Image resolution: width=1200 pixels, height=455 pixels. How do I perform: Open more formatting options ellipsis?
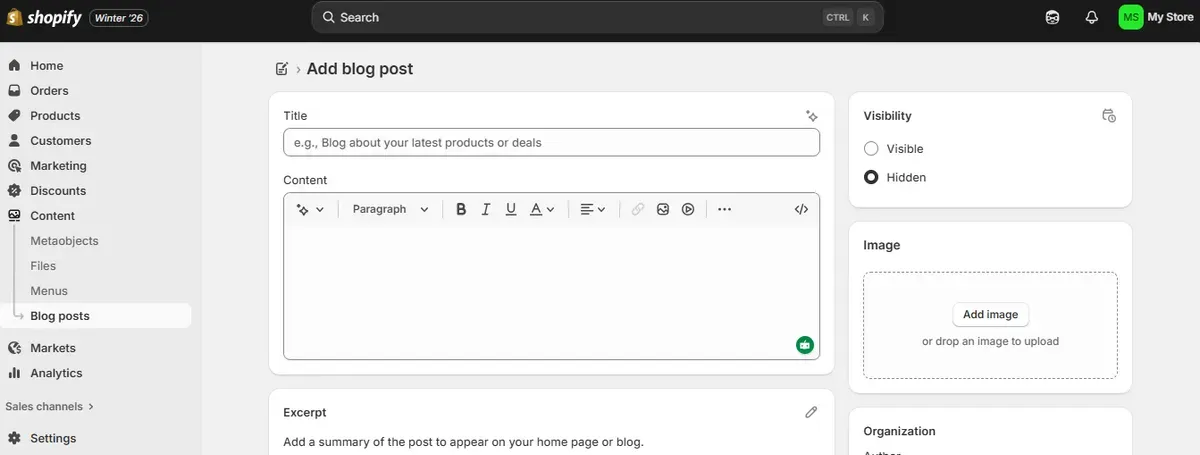(x=725, y=209)
